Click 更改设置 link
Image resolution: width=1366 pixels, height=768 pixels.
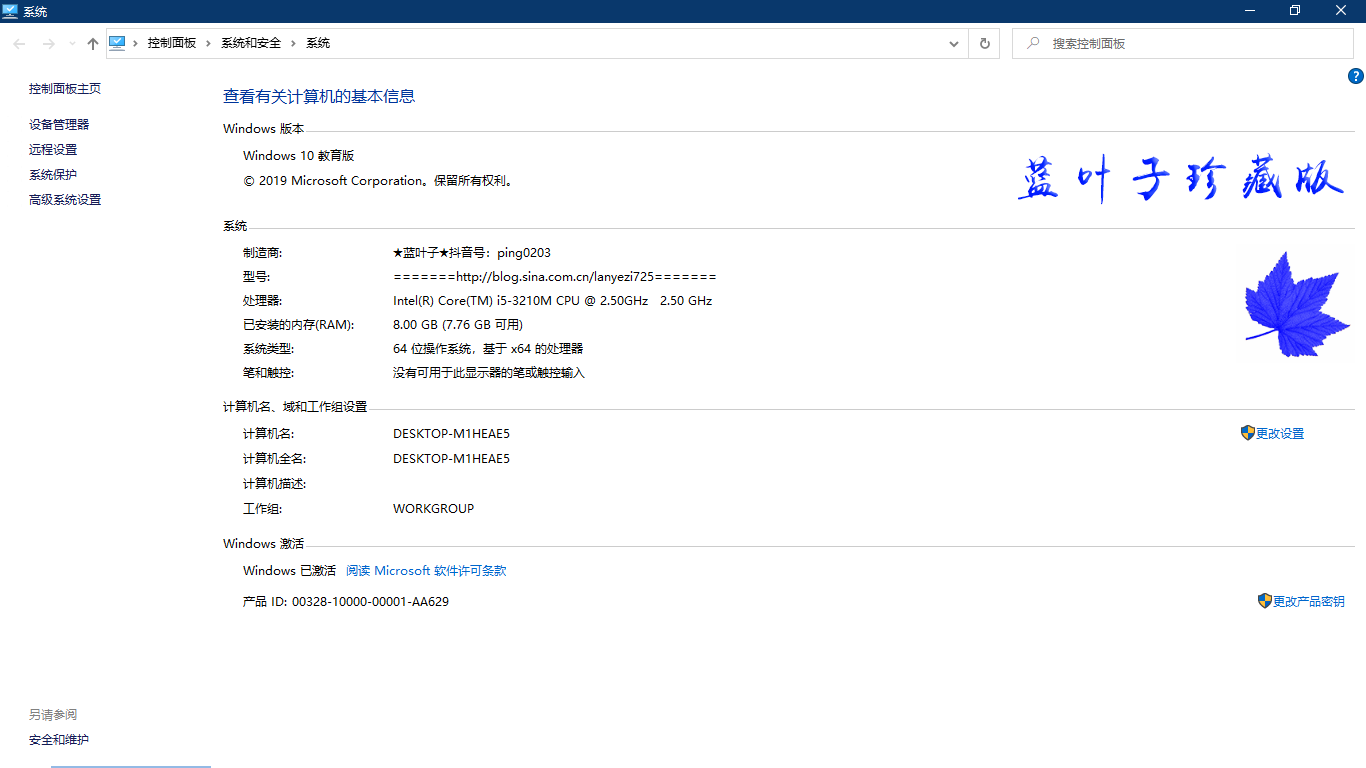pos(1280,434)
